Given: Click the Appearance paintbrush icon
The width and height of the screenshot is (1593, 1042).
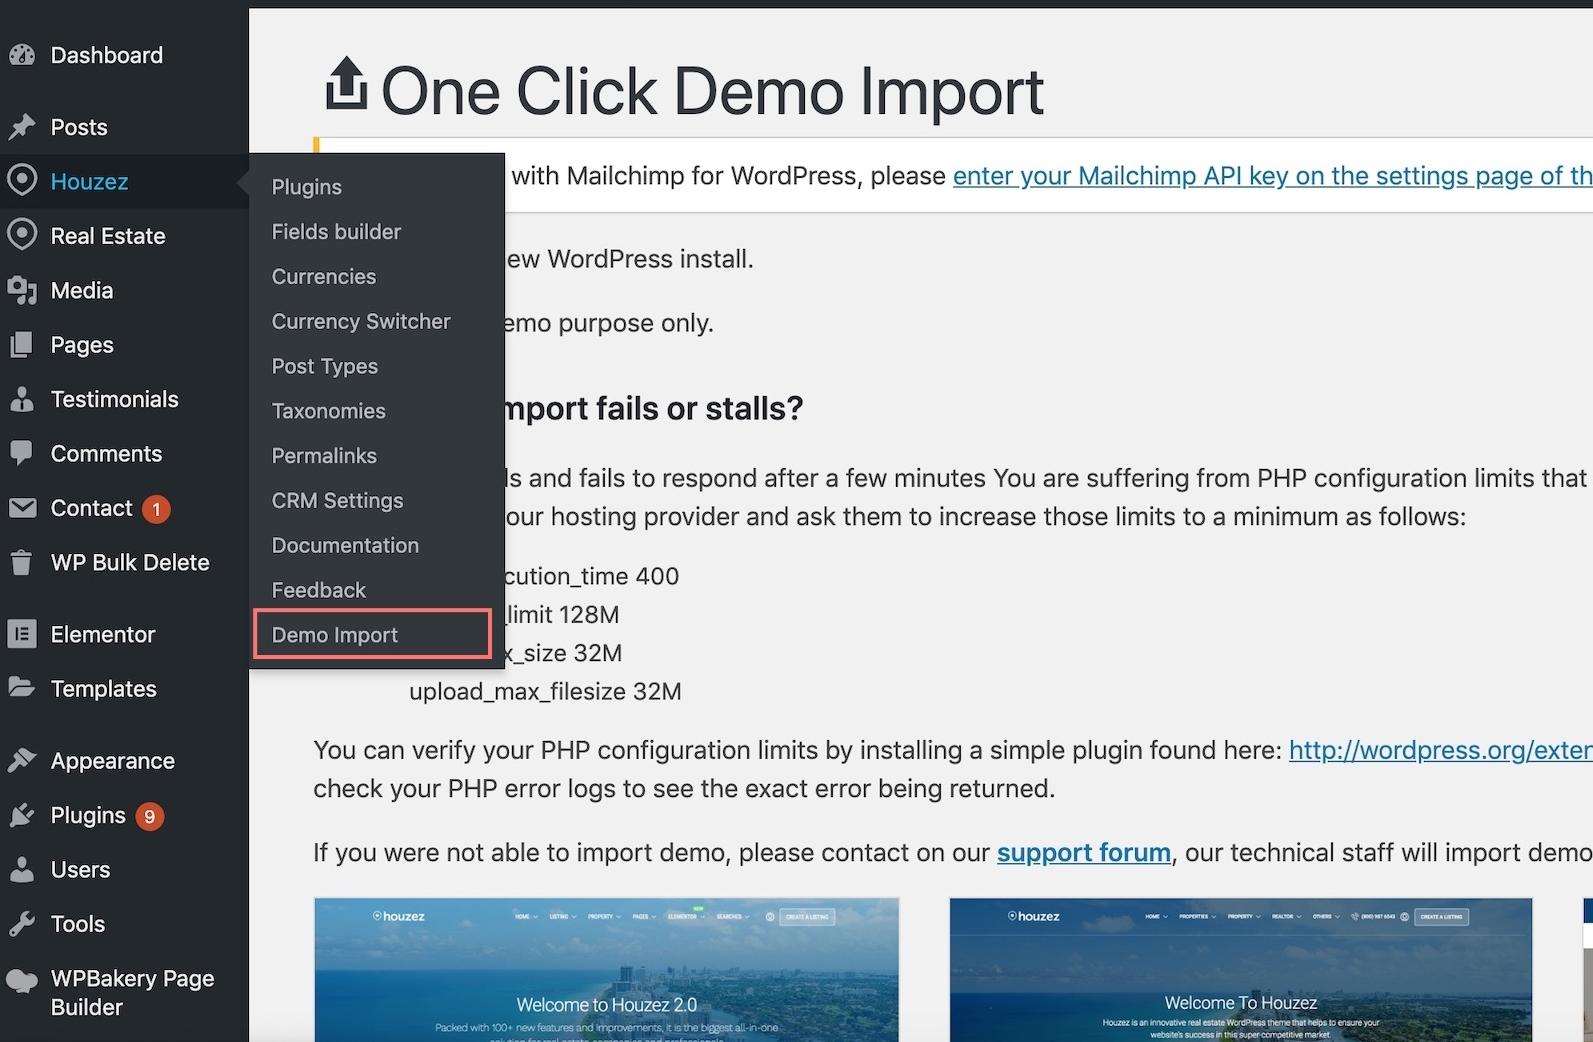Looking at the screenshot, I should [x=22, y=760].
